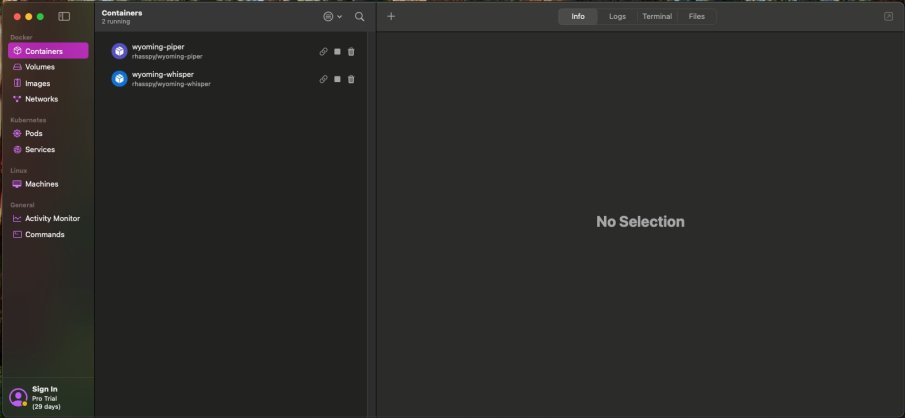Click the search magnifier icon
Screen dimensions: 905x418
[x=360, y=17]
